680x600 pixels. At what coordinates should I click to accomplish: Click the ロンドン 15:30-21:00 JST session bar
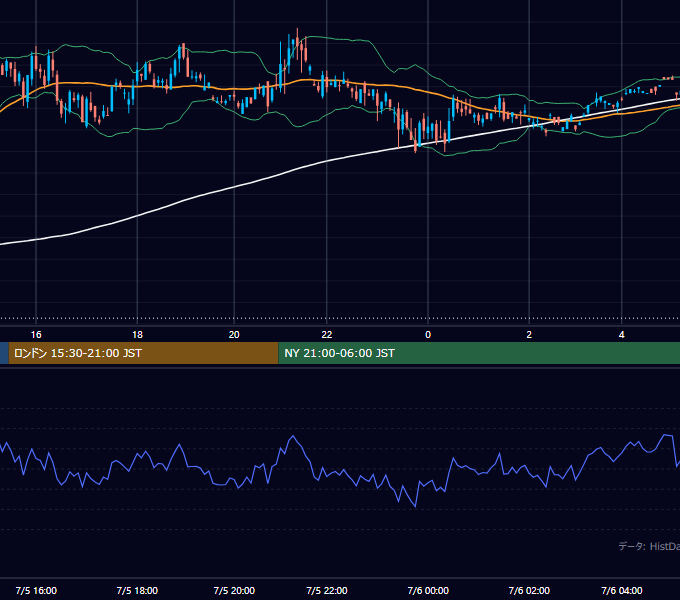pyautogui.click(x=143, y=353)
